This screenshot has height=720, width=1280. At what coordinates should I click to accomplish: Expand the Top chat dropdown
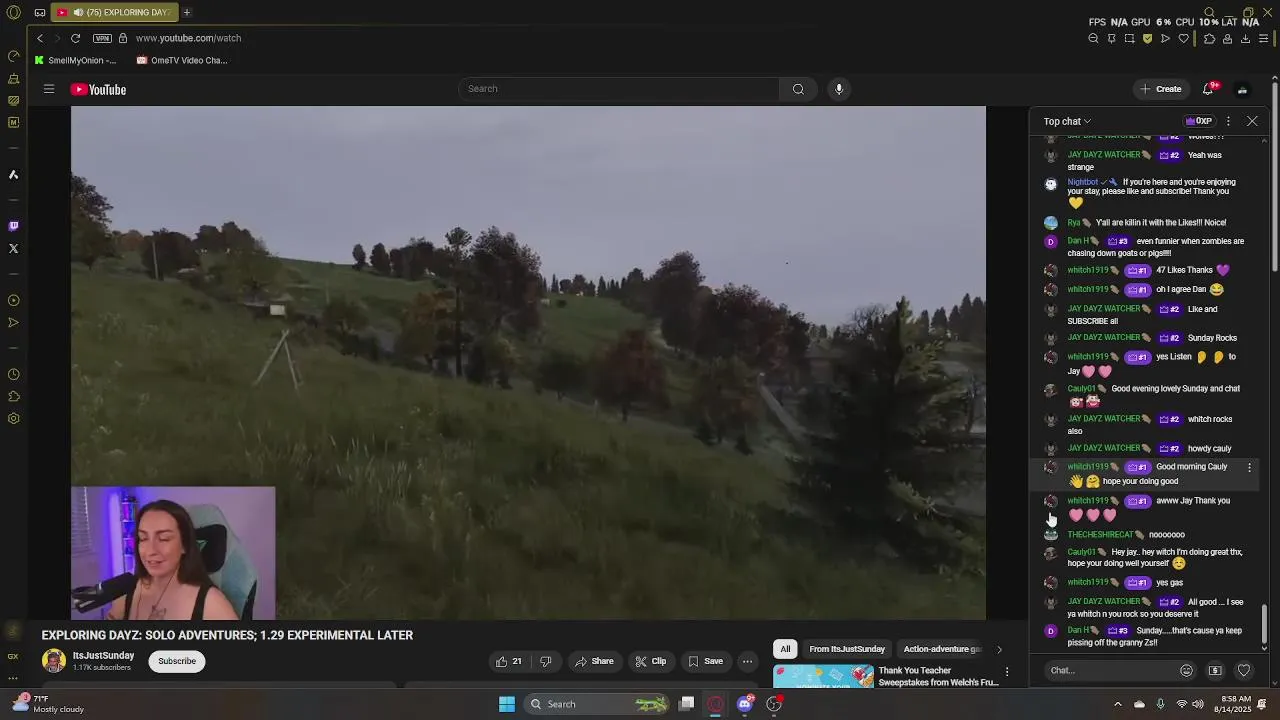[x=1067, y=121]
